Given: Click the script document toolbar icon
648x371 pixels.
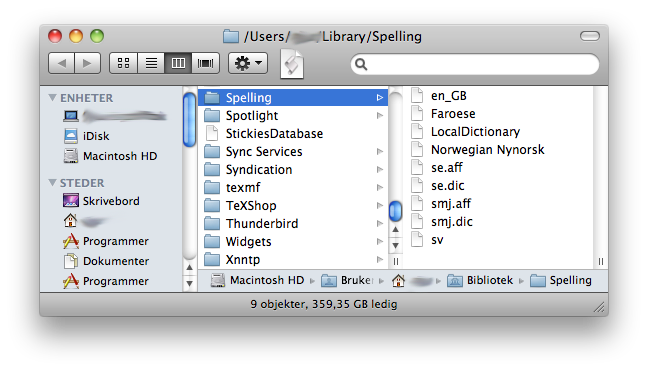Looking at the screenshot, I should click(x=292, y=64).
